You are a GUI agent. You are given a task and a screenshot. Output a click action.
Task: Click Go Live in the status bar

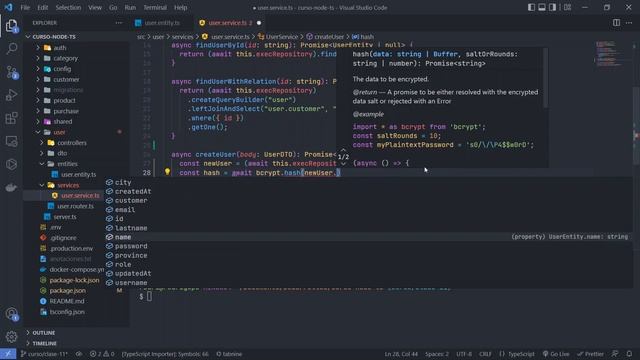[556, 354]
